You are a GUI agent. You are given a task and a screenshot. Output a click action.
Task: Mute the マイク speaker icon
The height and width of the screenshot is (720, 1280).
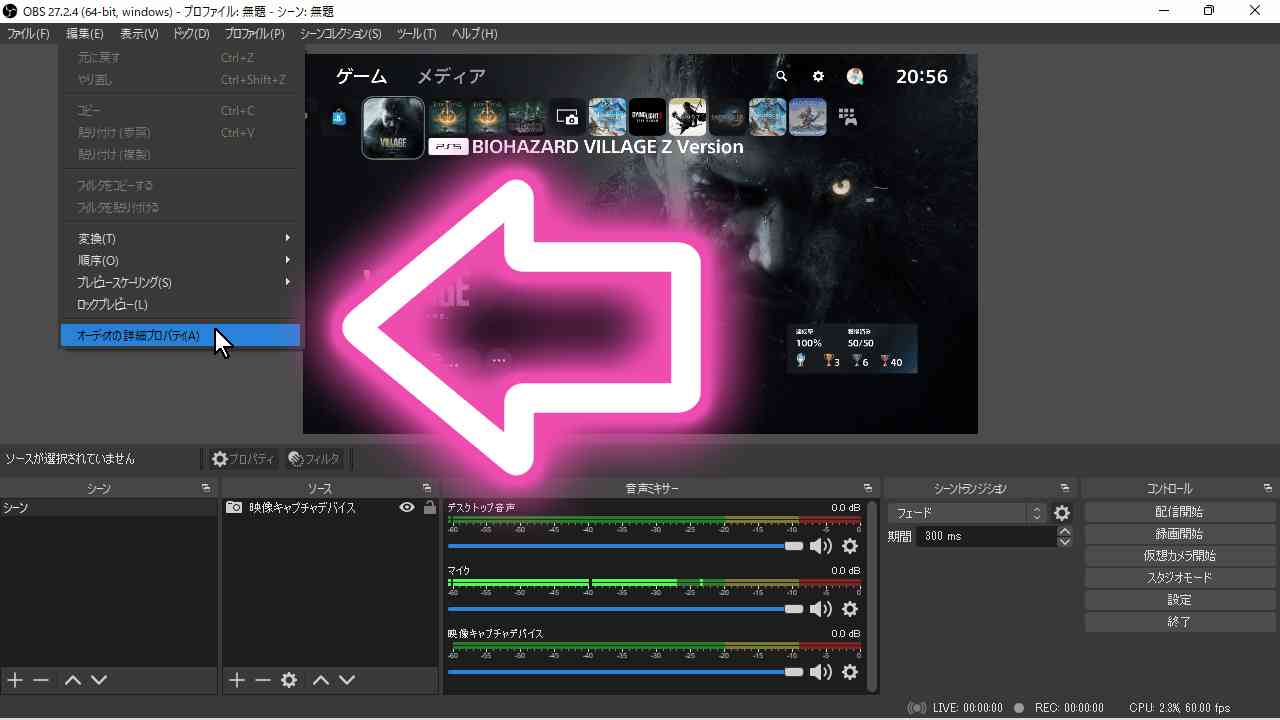(x=821, y=609)
